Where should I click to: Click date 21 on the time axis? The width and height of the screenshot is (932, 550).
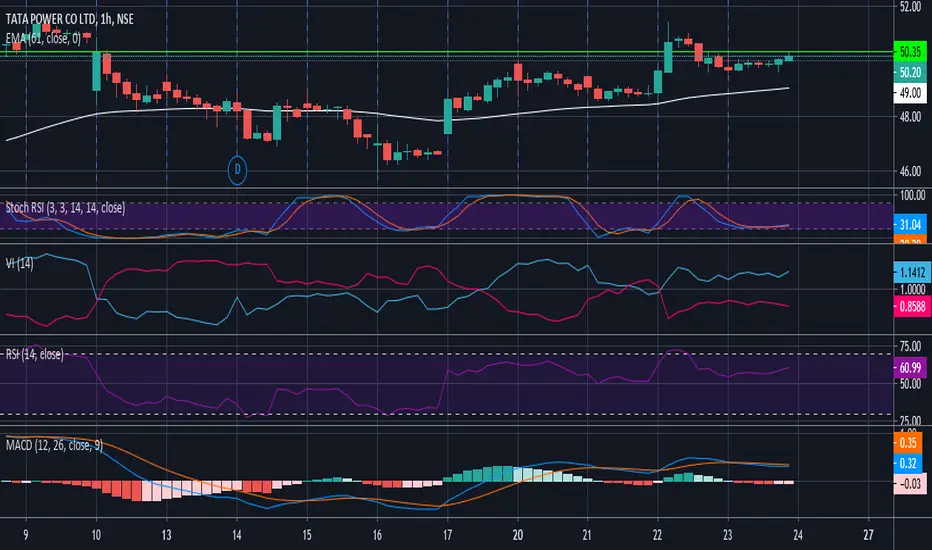click(587, 535)
